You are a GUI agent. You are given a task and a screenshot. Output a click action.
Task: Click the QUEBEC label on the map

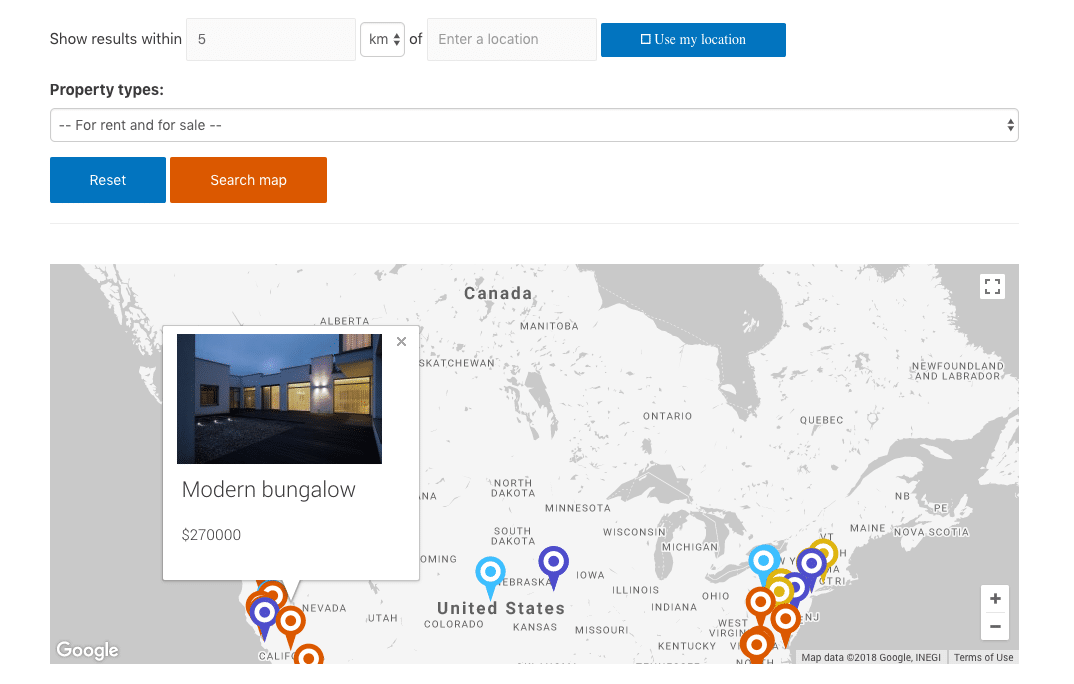click(821, 420)
